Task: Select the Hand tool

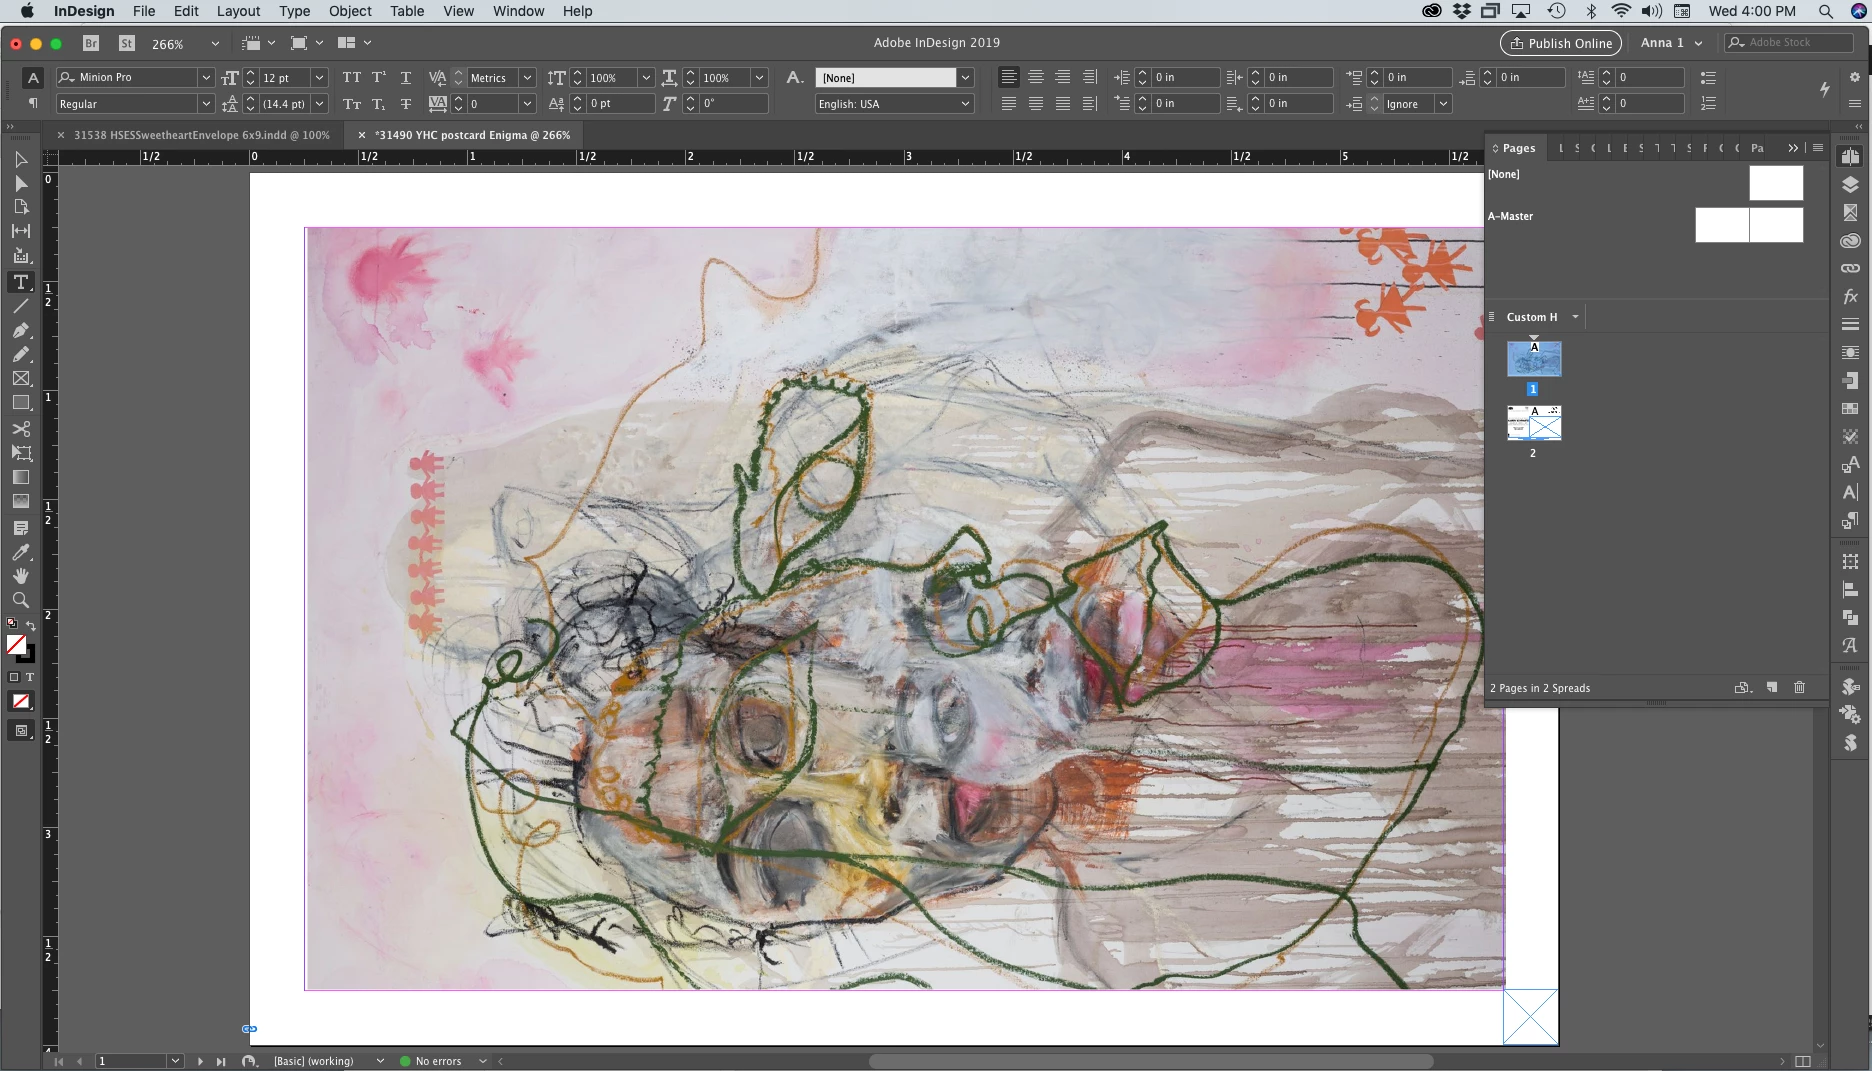Action: pos(20,576)
